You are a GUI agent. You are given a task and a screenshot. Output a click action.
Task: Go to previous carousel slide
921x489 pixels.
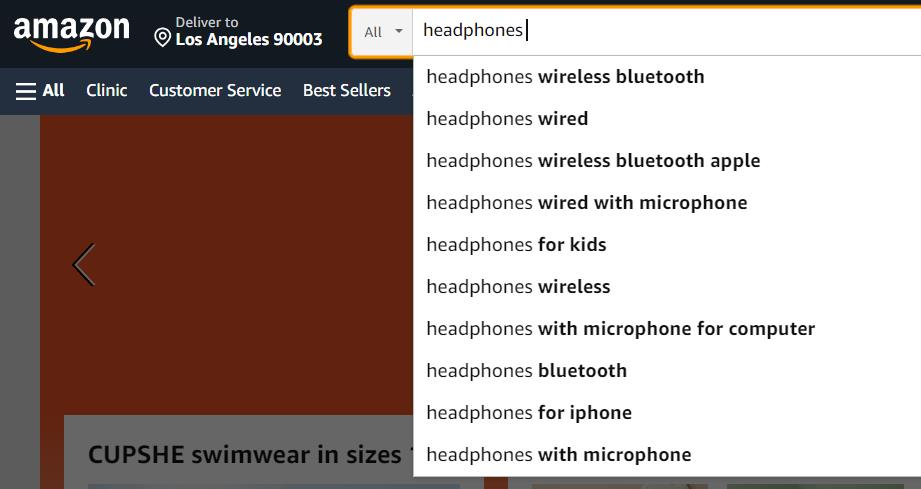coord(84,265)
